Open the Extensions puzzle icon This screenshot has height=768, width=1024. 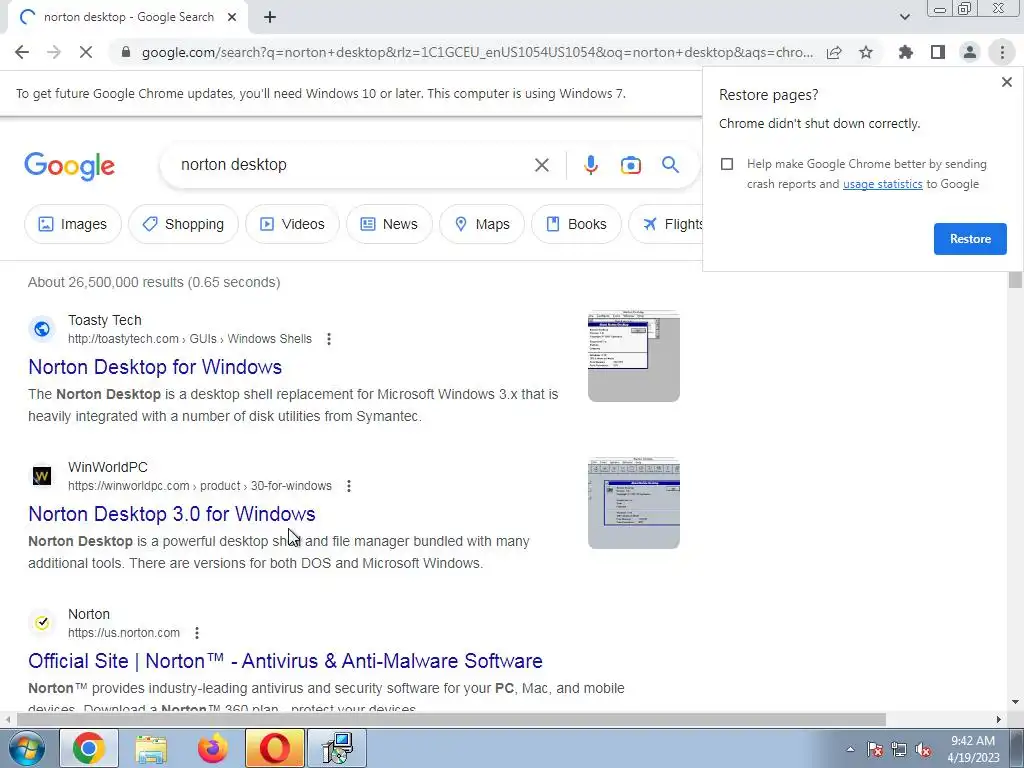[x=906, y=52]
